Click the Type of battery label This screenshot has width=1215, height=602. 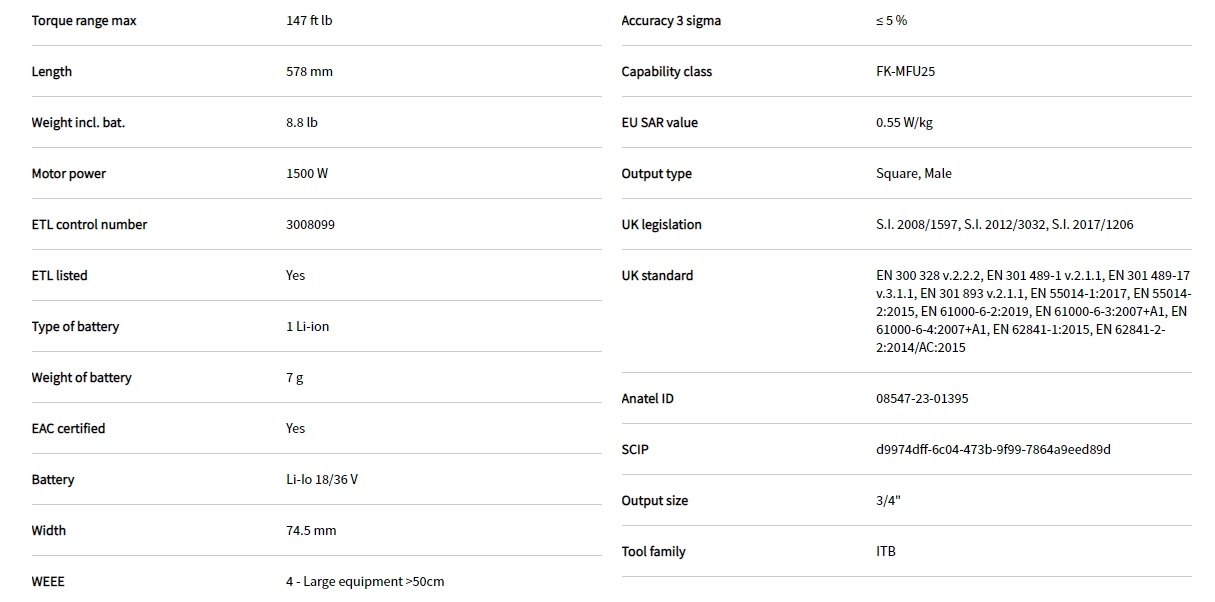(x=75, y=327)
